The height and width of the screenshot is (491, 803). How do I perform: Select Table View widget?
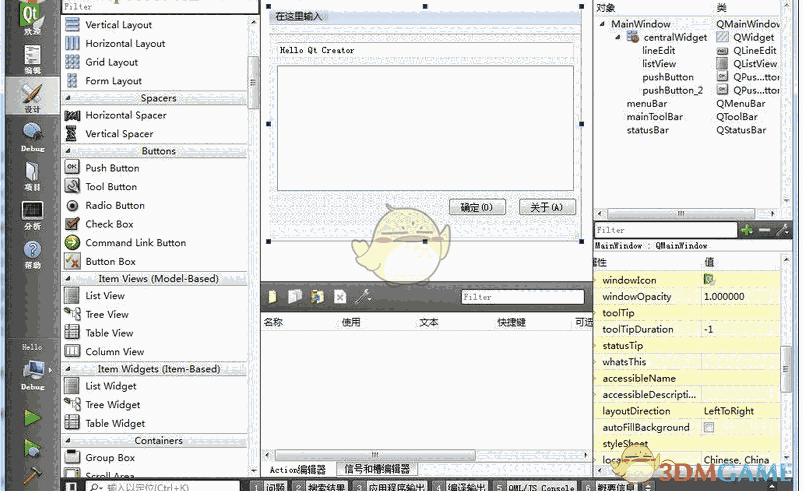[109, 333]
